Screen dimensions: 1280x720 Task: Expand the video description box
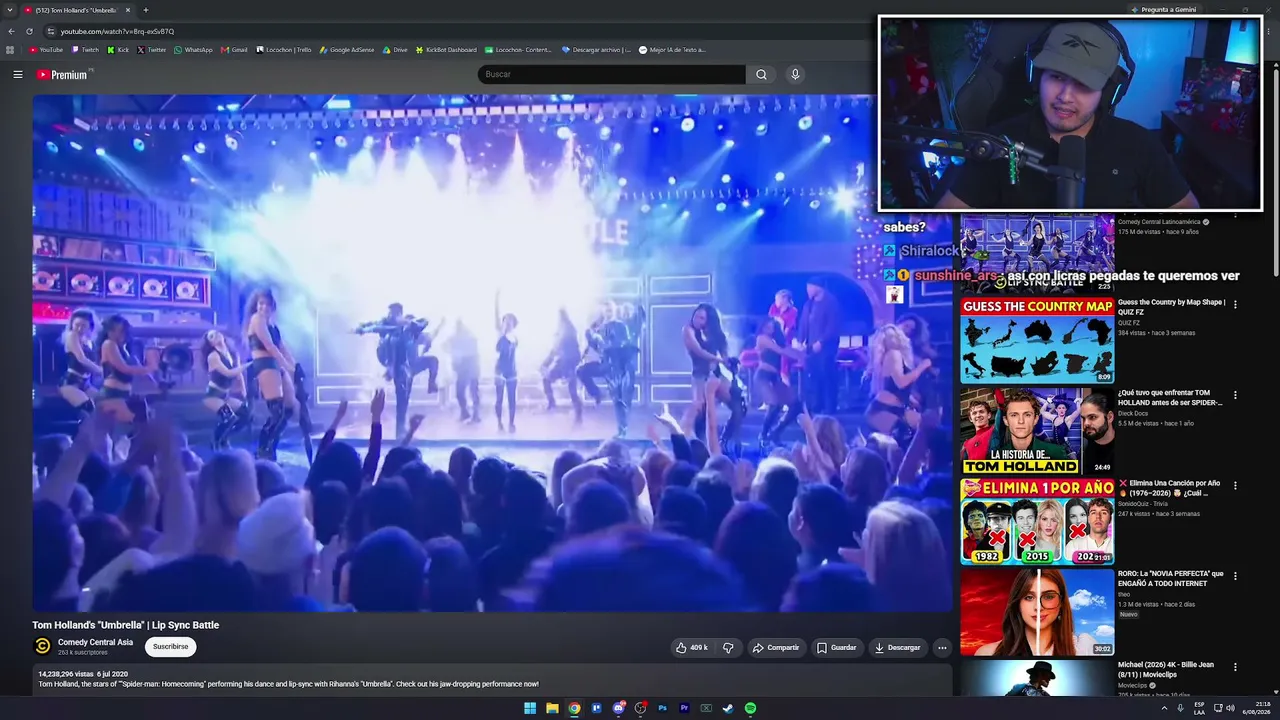point(492,680)
